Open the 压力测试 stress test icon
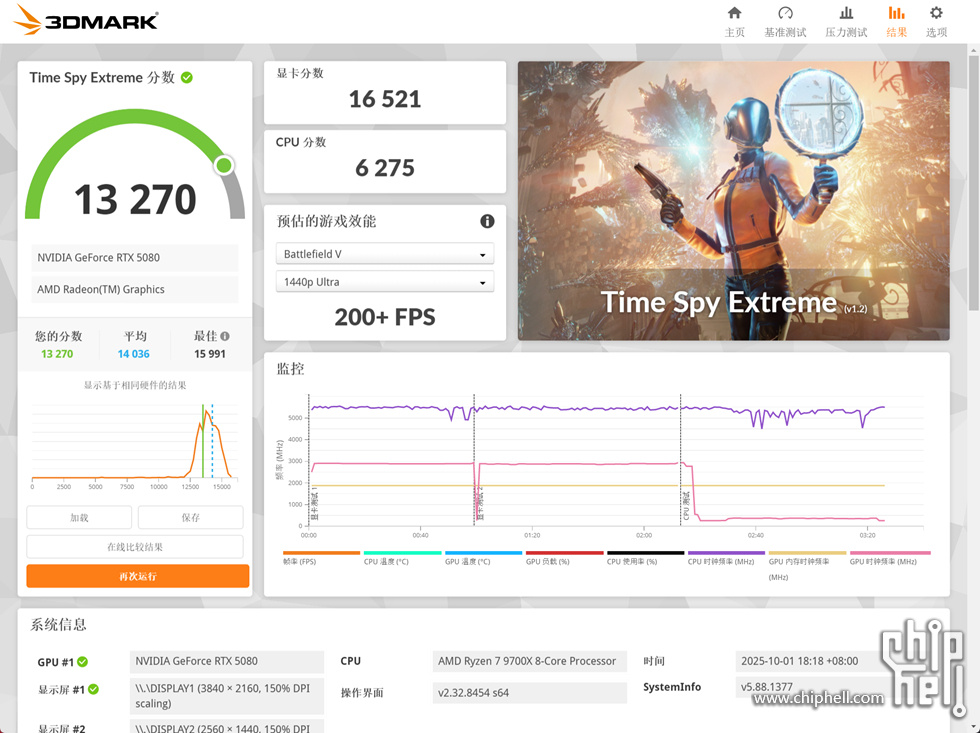The width and height of the screenshot is (980, 733). [x=846, y=14]
